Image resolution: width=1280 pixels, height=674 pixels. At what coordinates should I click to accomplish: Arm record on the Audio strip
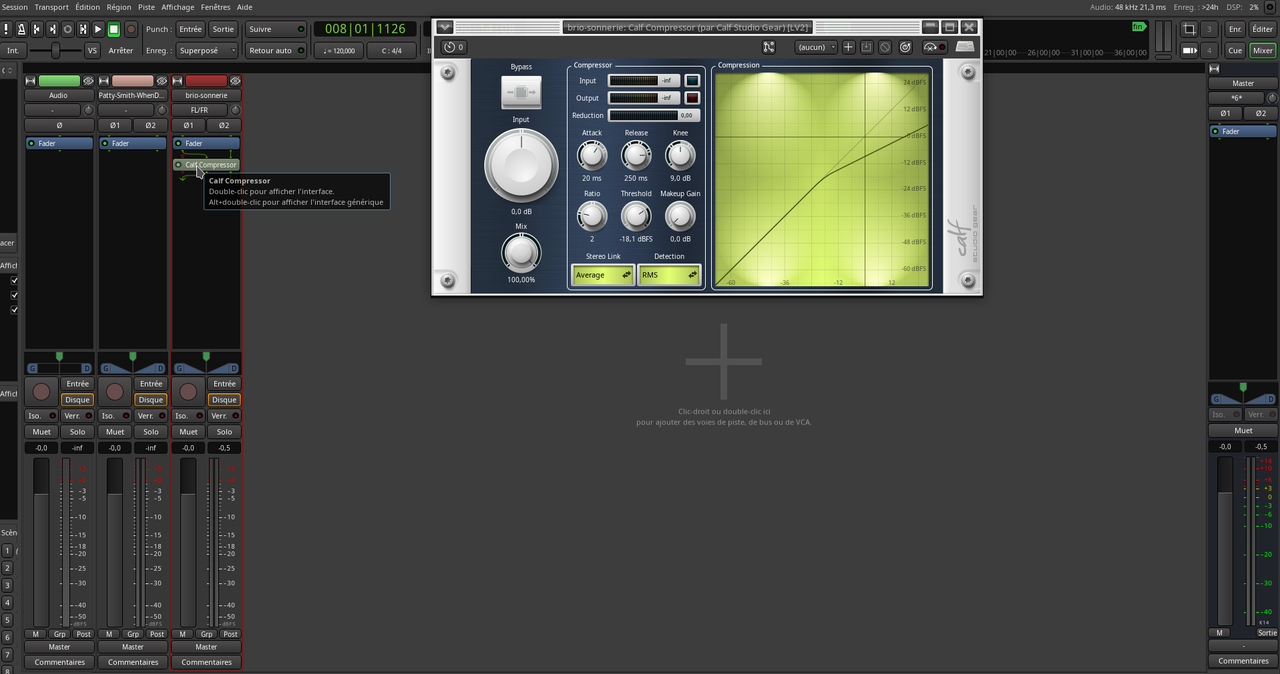coord(41,391)
